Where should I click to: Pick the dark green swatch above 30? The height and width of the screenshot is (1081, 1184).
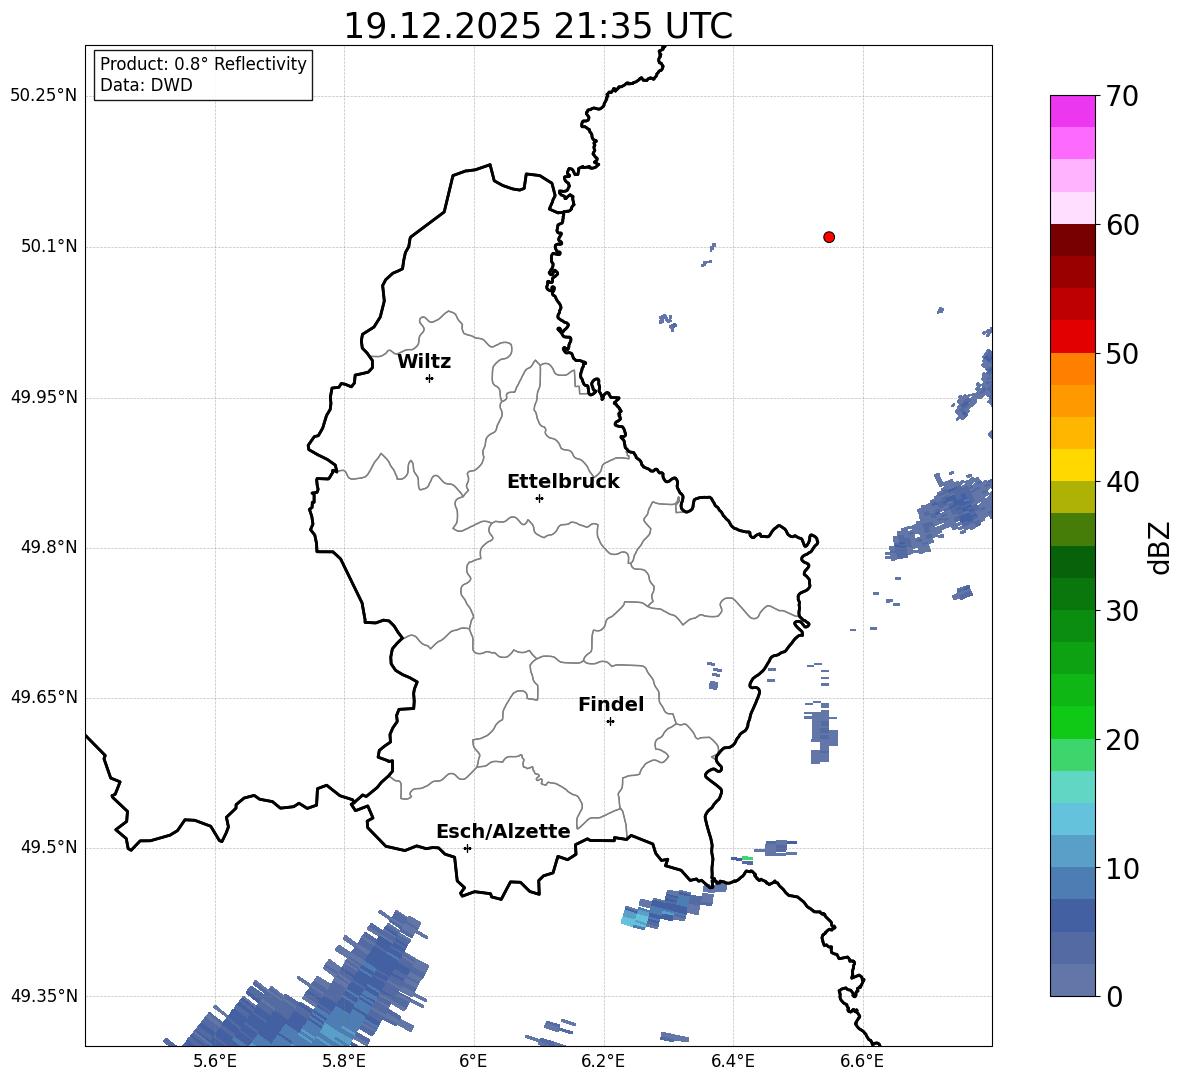(x=1073, y=593)
